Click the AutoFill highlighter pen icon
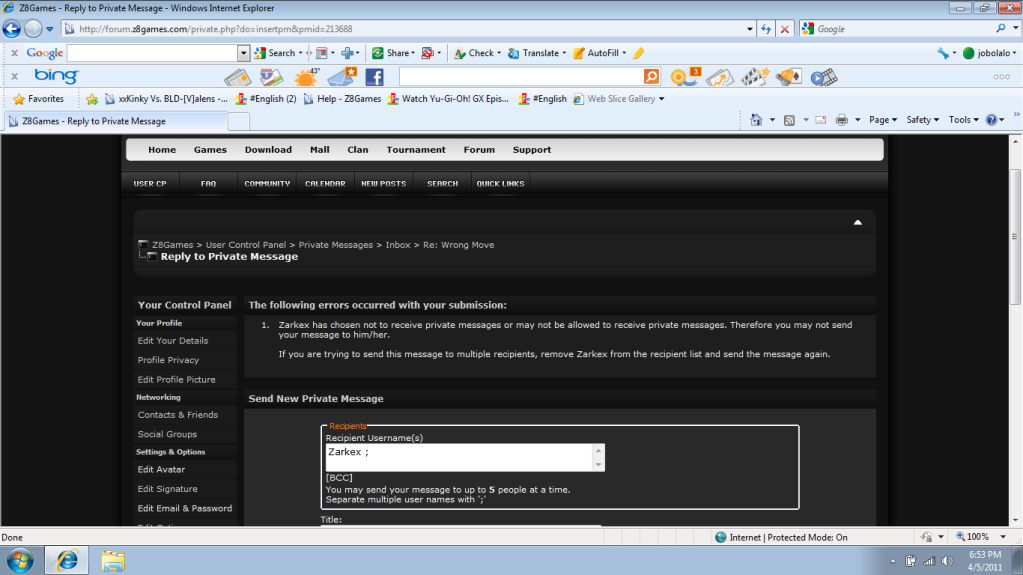Image resolution: width=1023 pixels, height=575 pixels. point(638,53)
